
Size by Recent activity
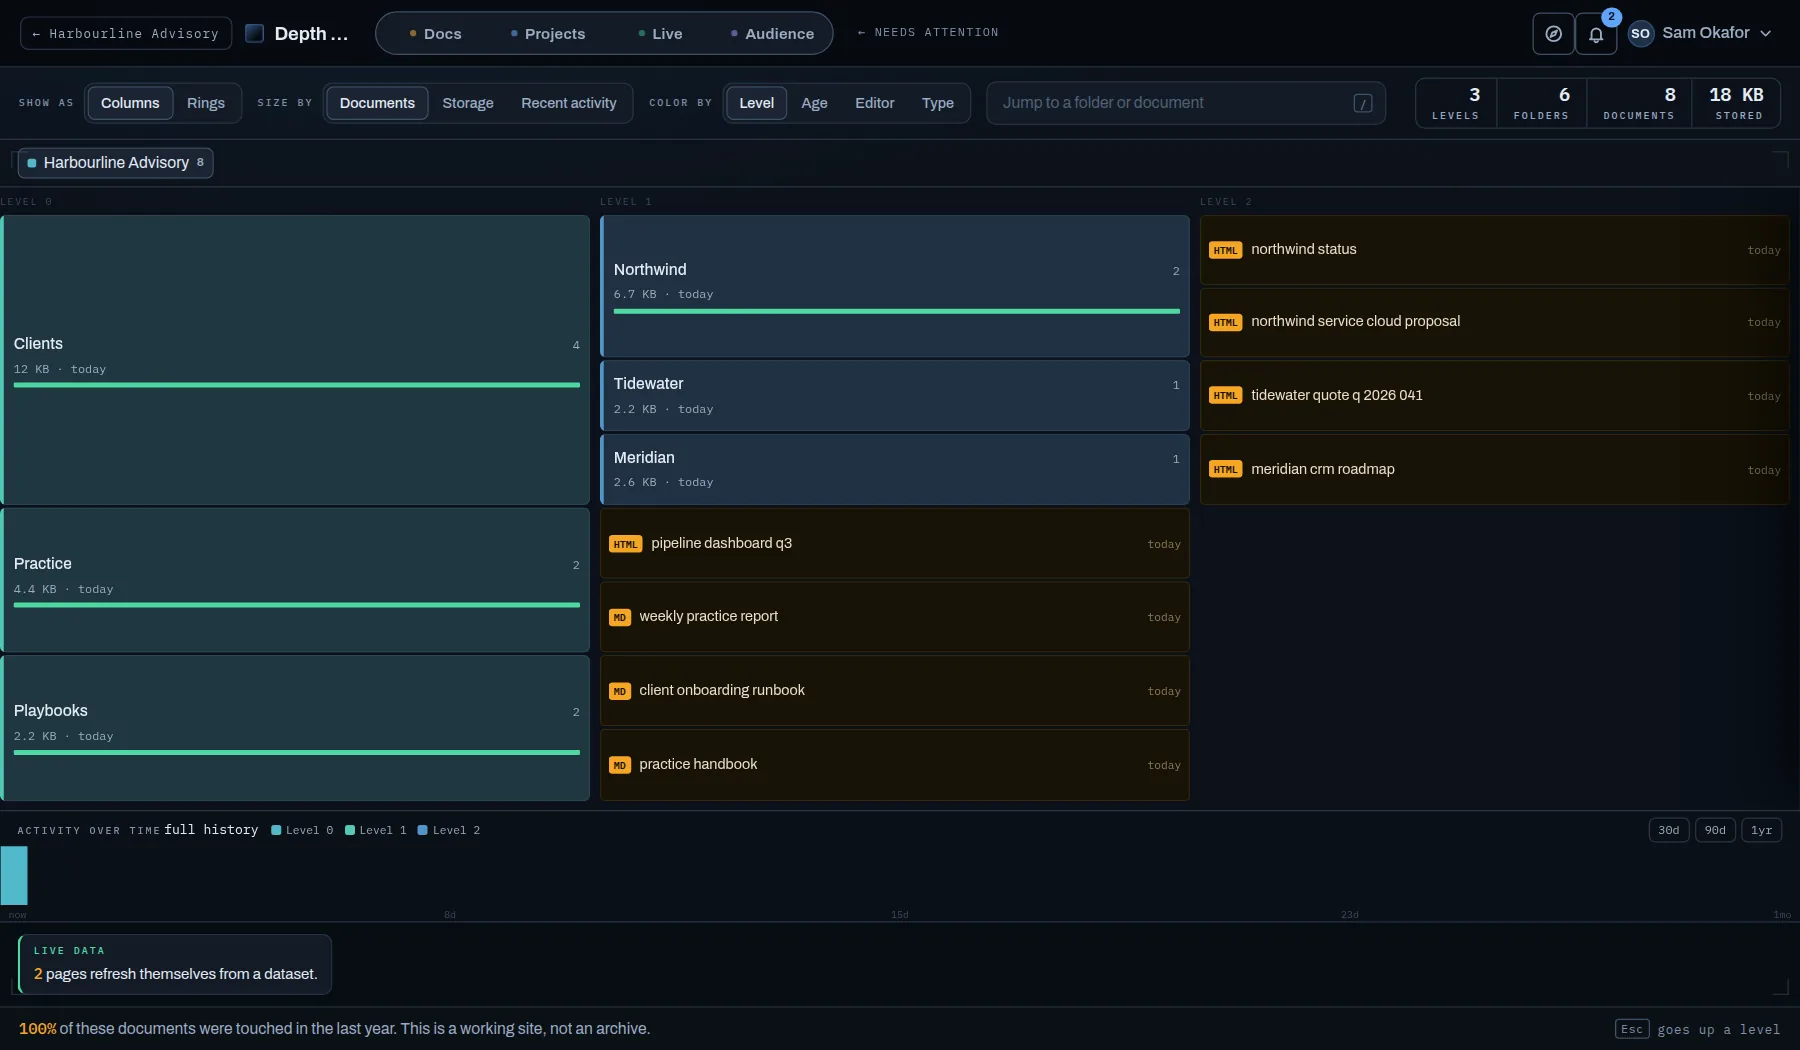[x=569, y=103]
